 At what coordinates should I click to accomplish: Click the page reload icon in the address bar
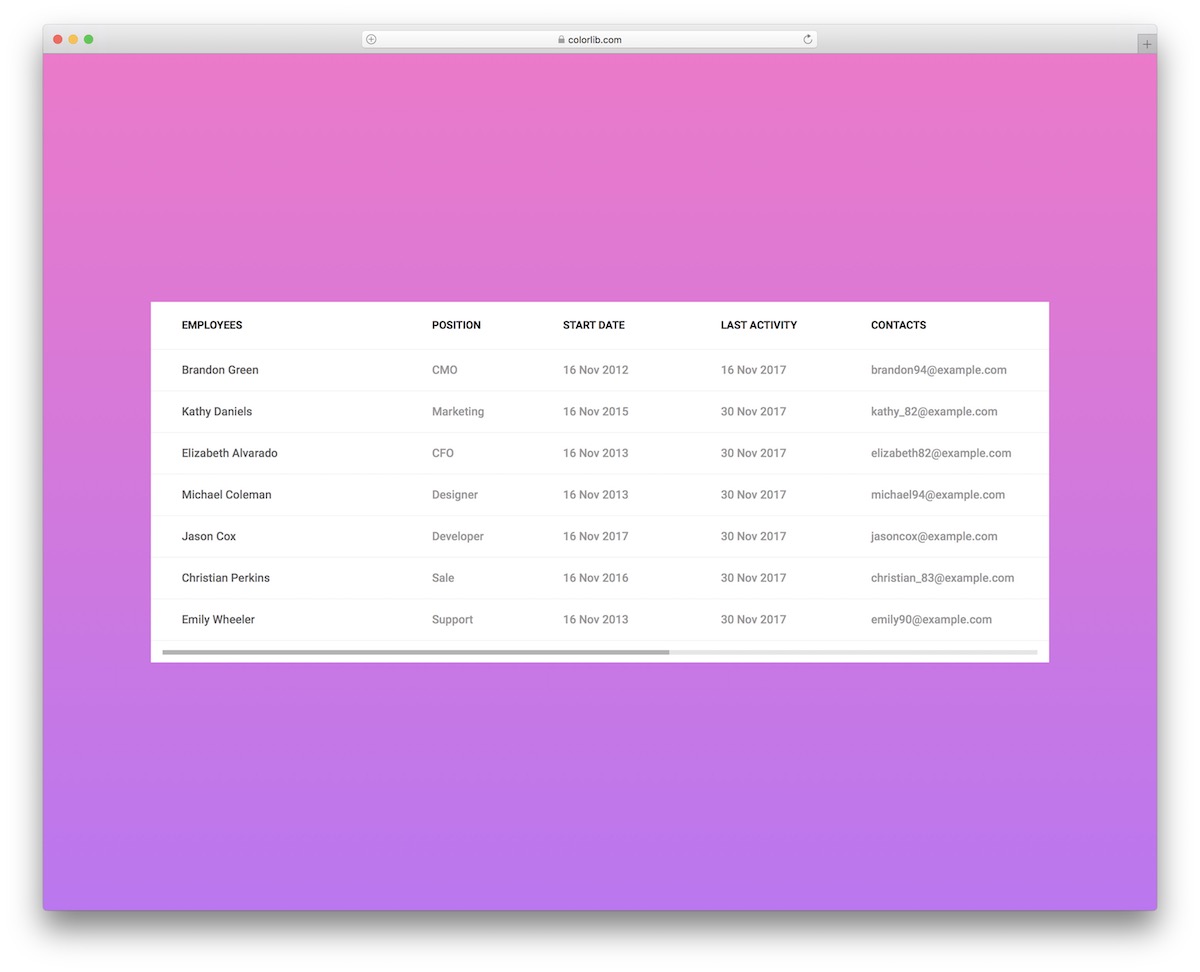[807, 39]
